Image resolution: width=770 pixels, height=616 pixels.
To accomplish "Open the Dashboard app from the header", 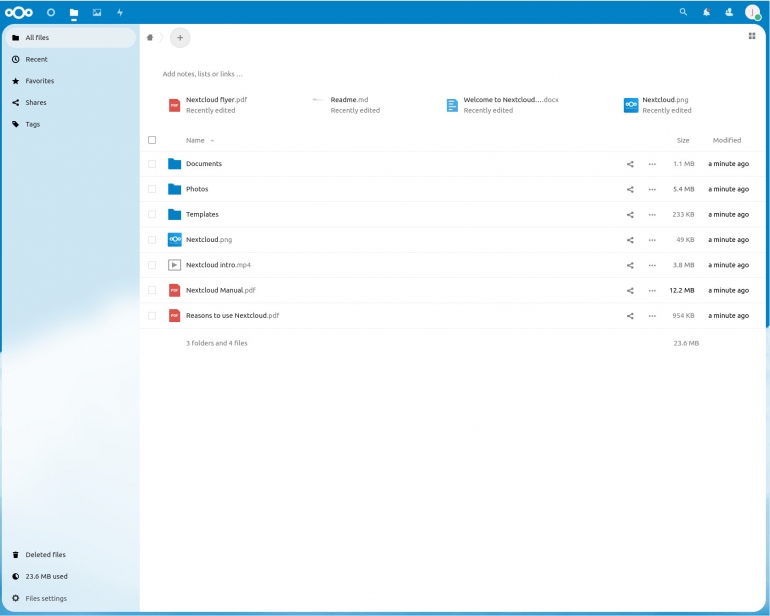I will click(51, 12).
